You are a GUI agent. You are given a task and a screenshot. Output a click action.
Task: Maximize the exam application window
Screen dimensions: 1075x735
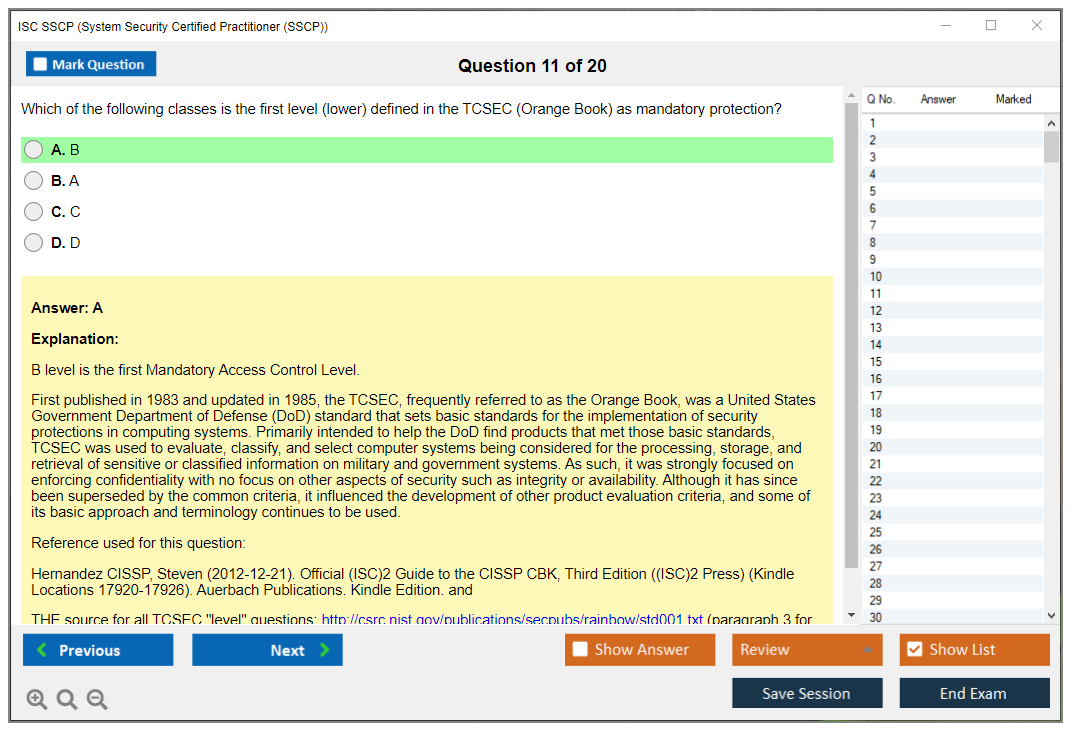(991, 26)
